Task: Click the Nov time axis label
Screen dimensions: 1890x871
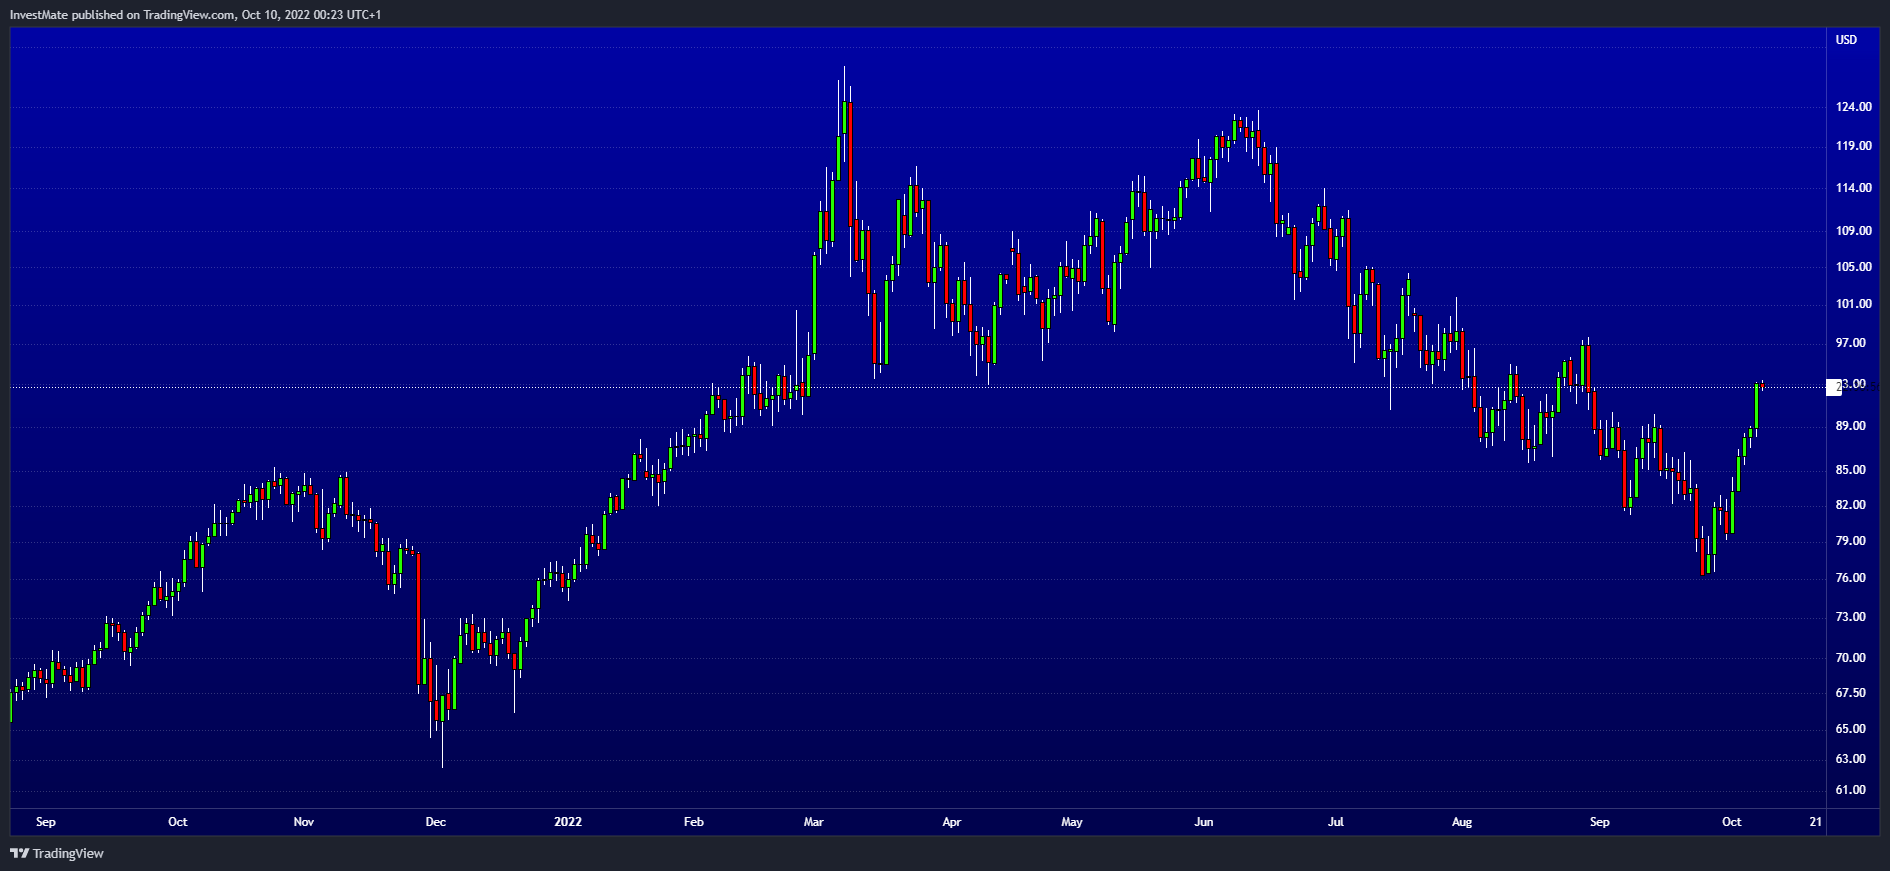Action: (x=304, y=822)
